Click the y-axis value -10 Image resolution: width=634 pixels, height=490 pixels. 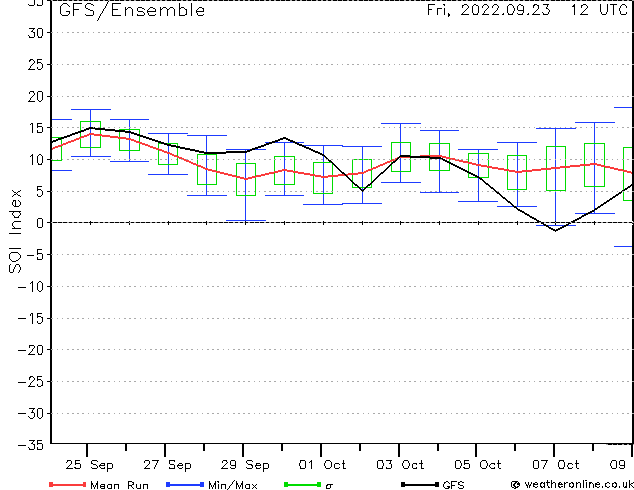point(31,287)
